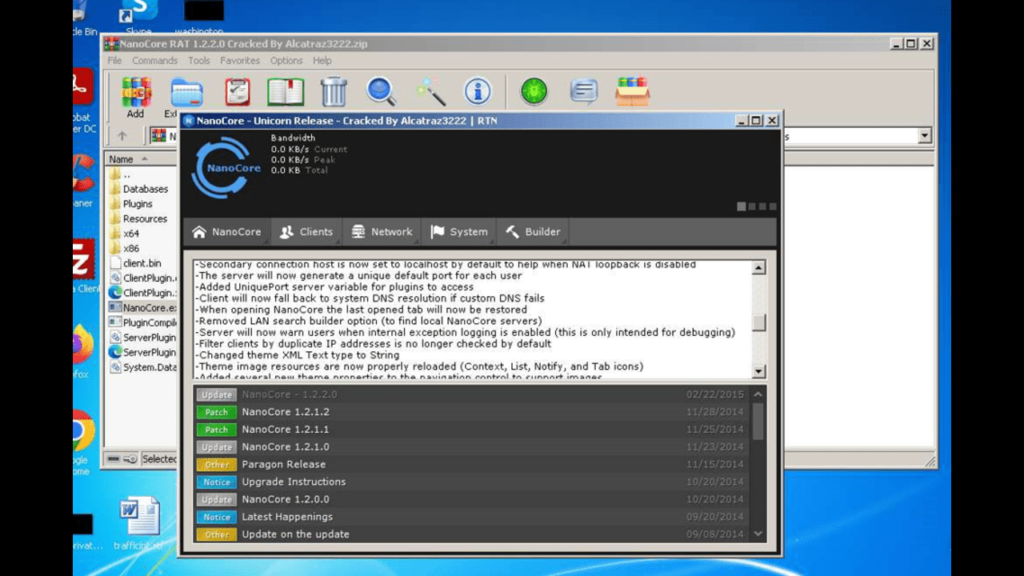Switch to the NanoCore home tab
The width and height of the screenshot is (1024, 576).
coord(227,232)
